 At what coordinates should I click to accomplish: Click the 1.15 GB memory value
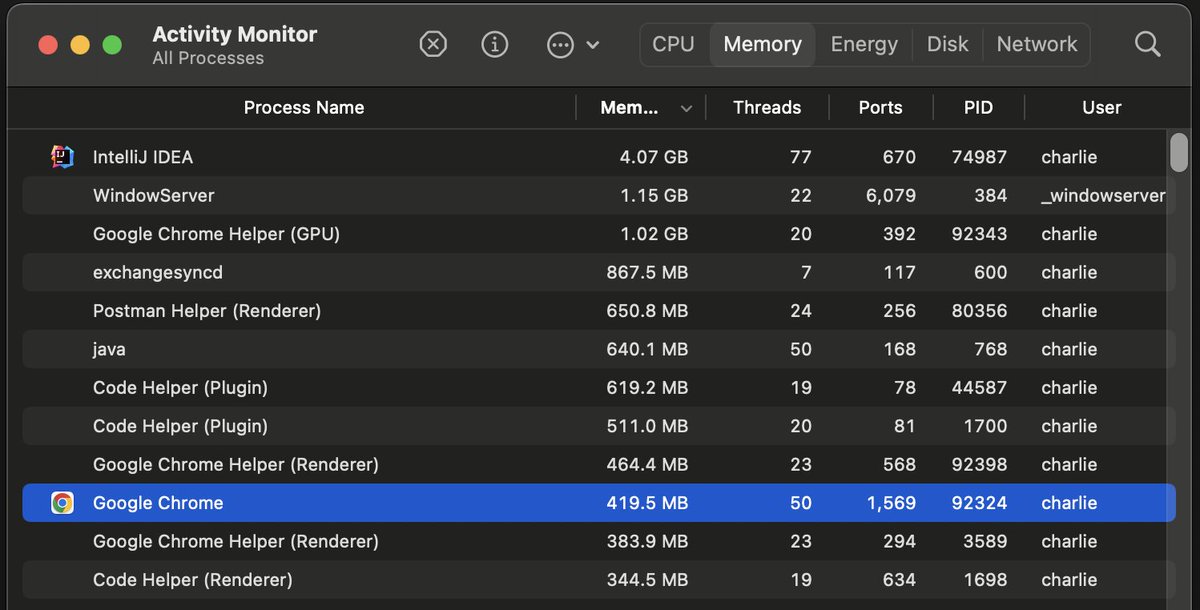[x=654, y=195]
